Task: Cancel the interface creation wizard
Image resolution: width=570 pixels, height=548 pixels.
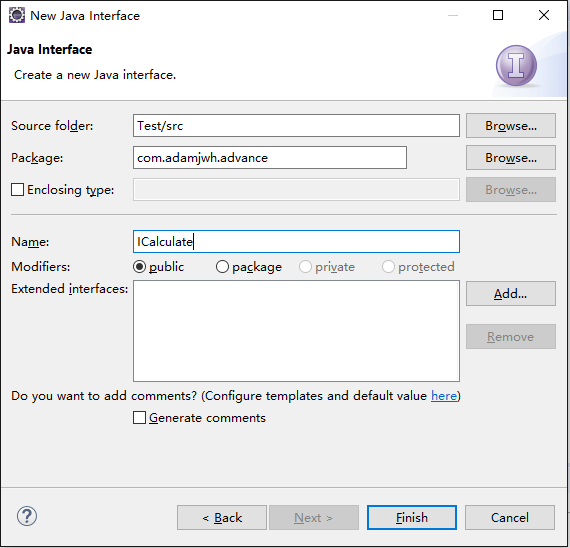Action: point(510,517)
